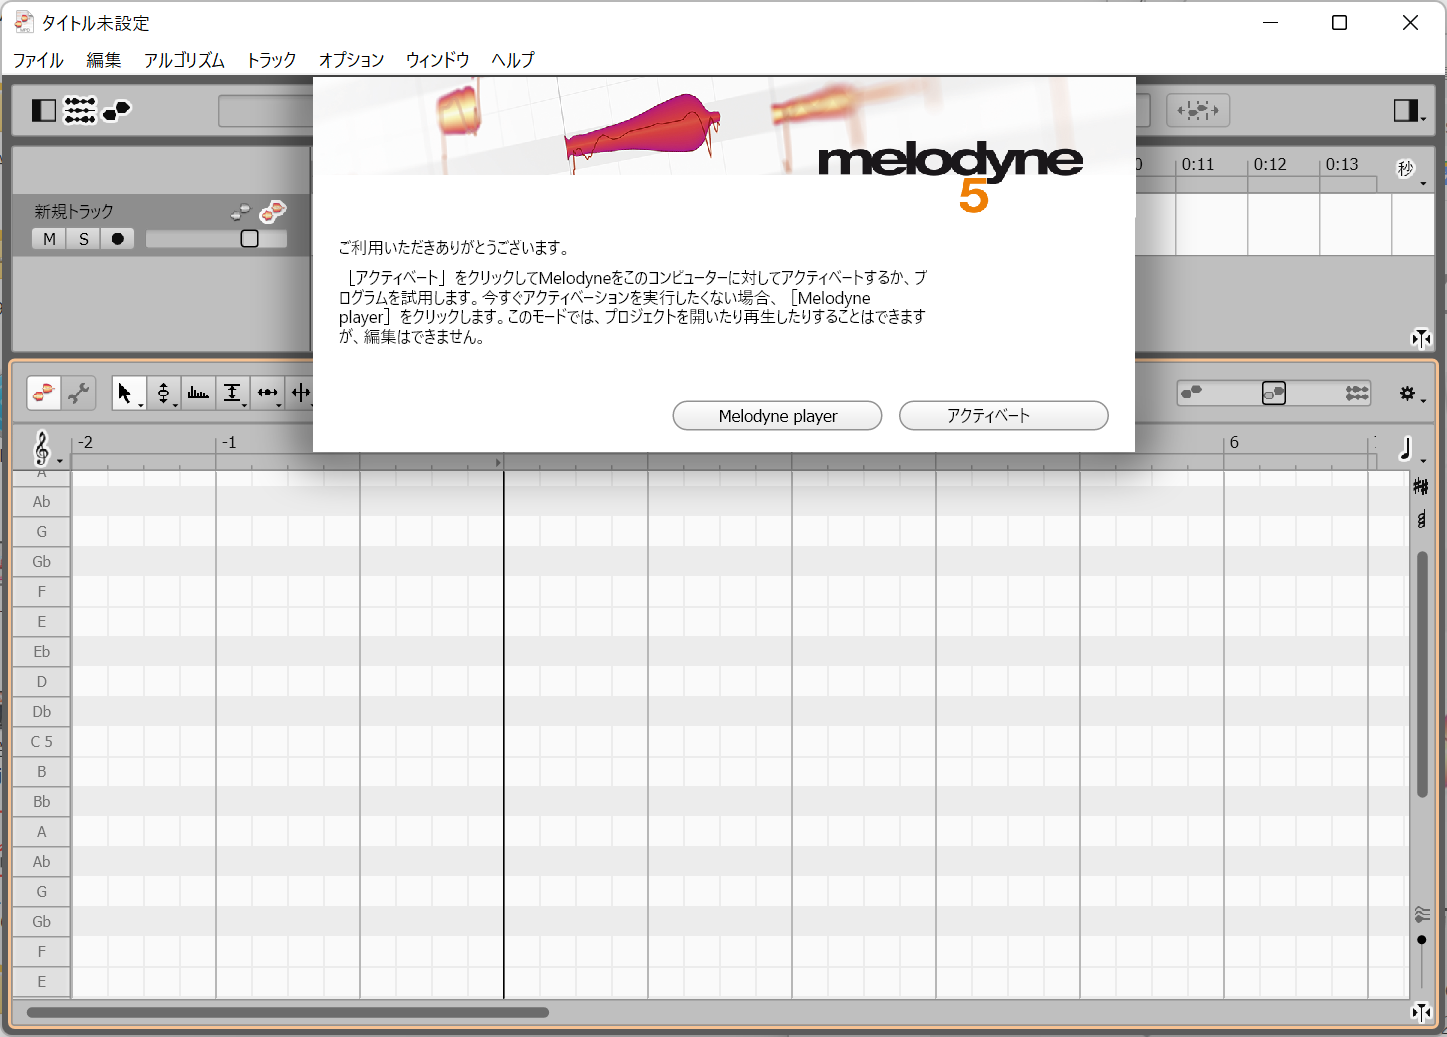Click the track pane zoom icon at bottom-right
Screen dimensions: 1447x1037
click(1421, 339)
